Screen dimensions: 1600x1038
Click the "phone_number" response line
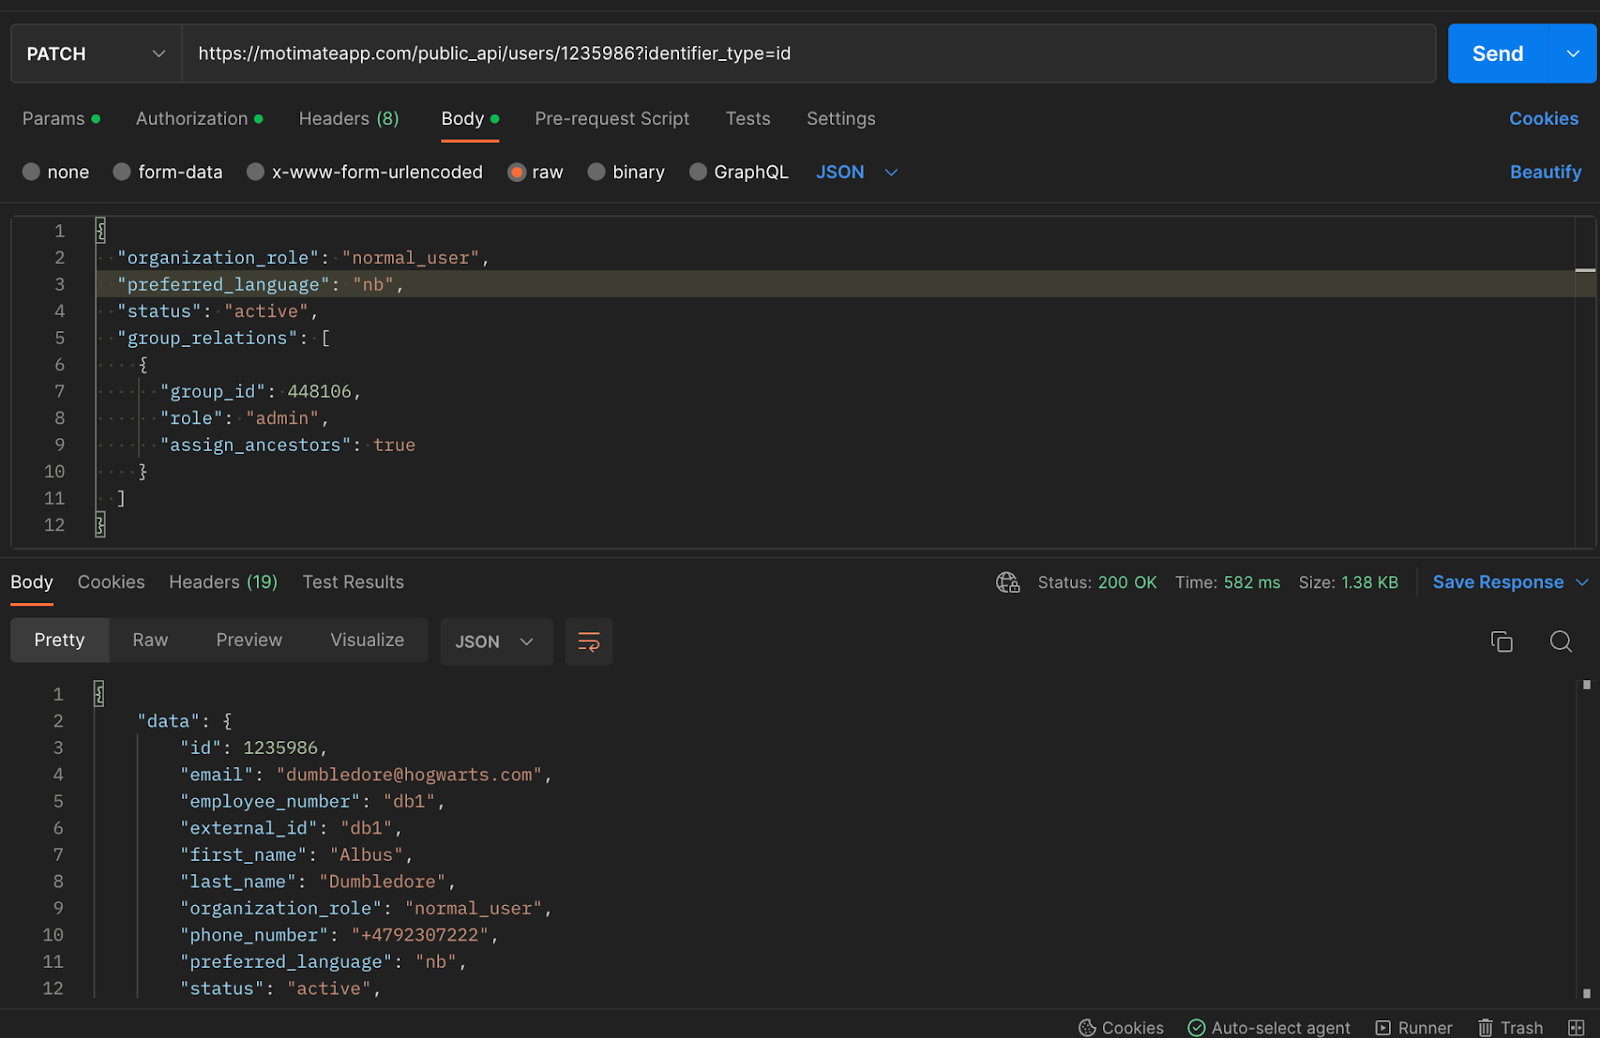339,935
